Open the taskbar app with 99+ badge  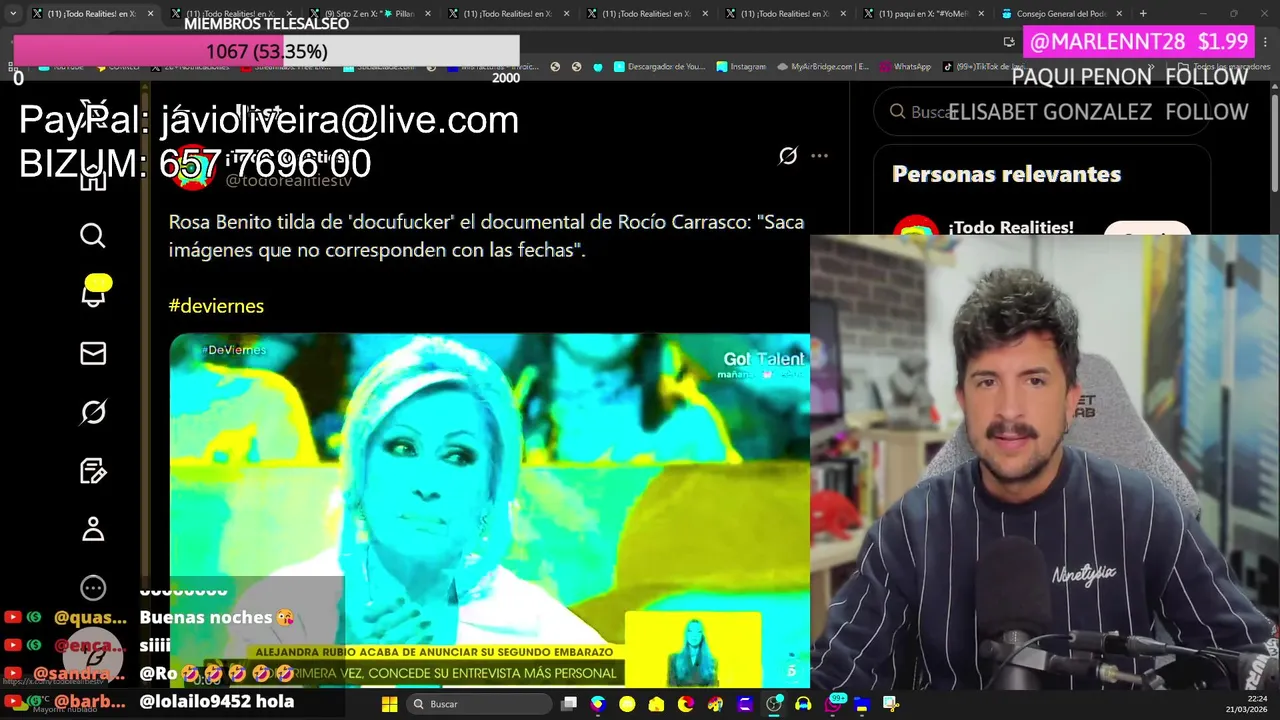pos(835,703)
